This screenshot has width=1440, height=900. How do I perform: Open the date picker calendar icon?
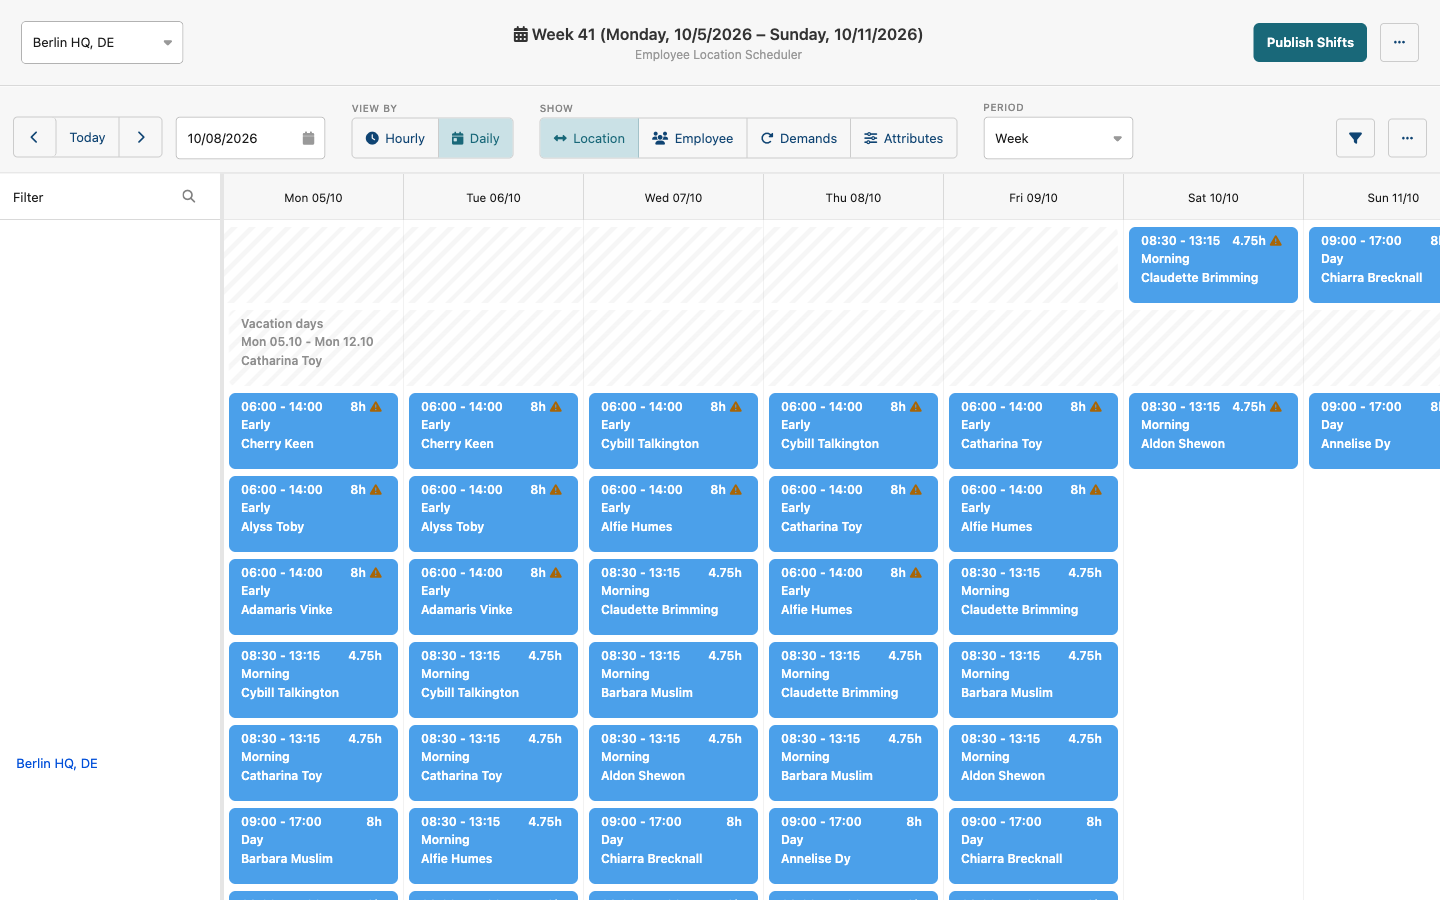[308, 138]
